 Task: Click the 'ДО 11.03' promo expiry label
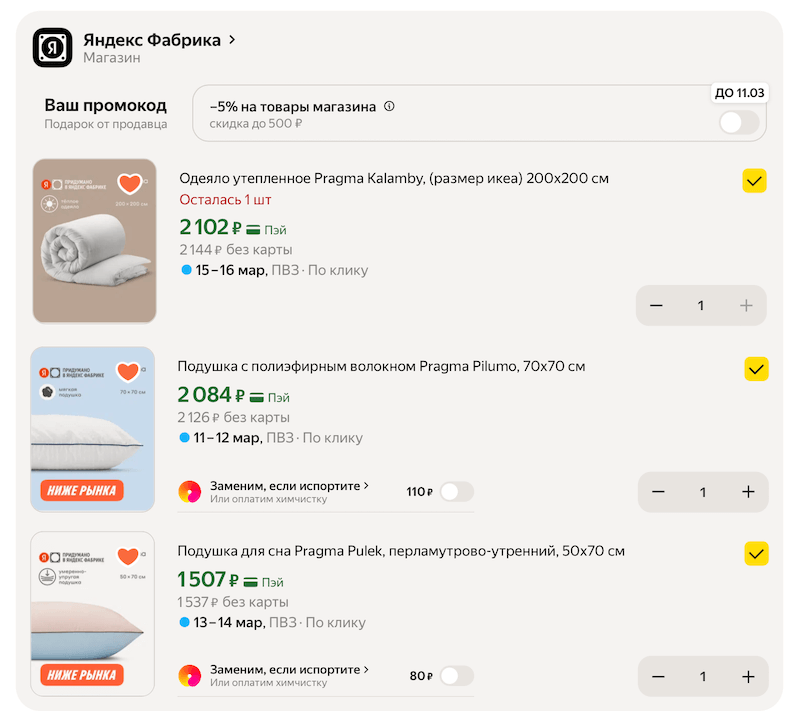tap(739, 93)
